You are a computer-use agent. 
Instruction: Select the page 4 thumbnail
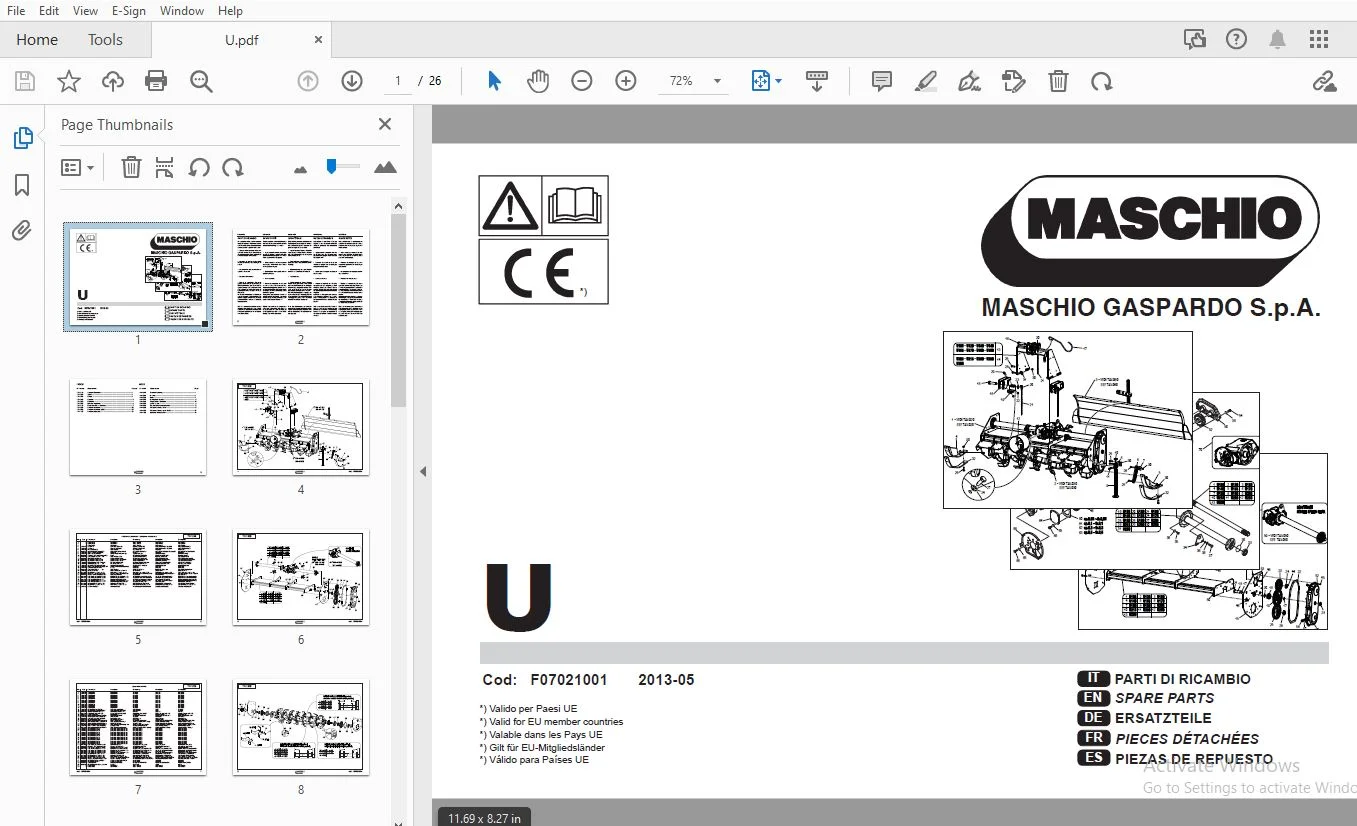point(301,427)
